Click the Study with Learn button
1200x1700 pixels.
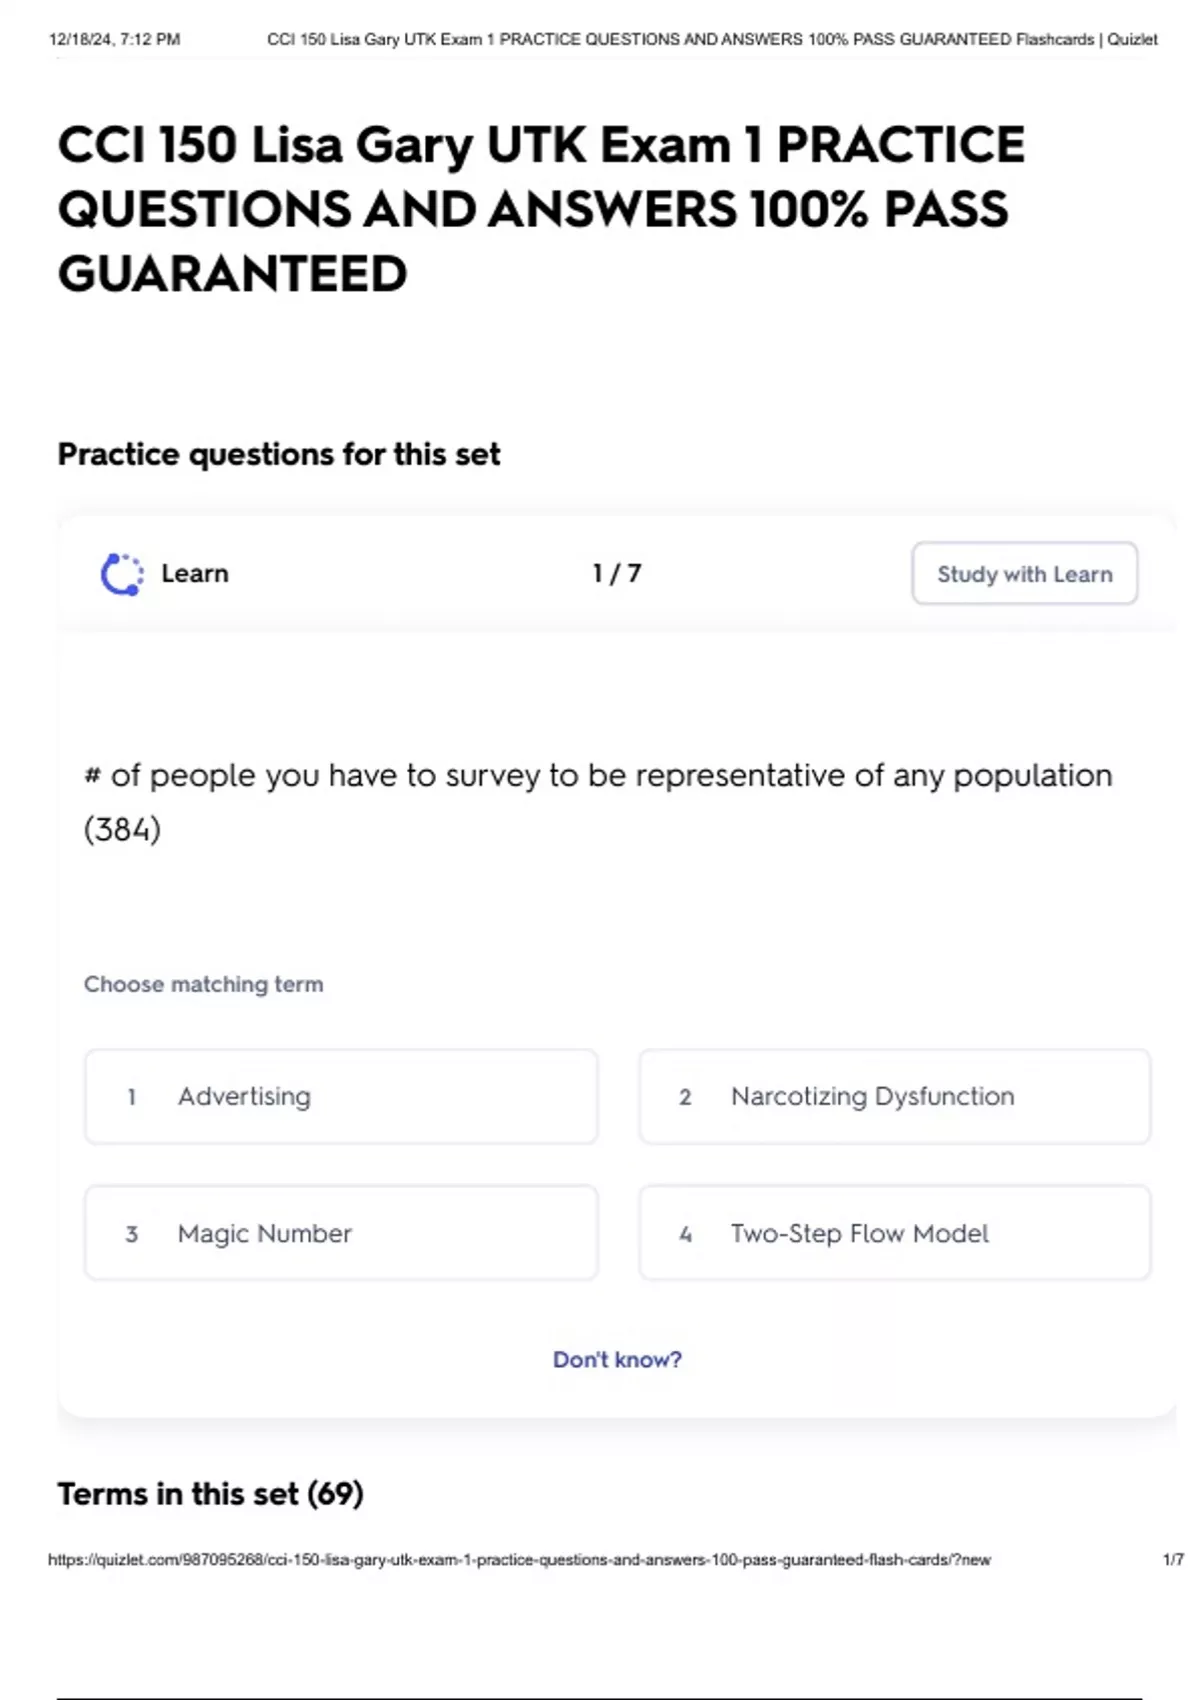pyautogui.click(x=1024, y=573)
